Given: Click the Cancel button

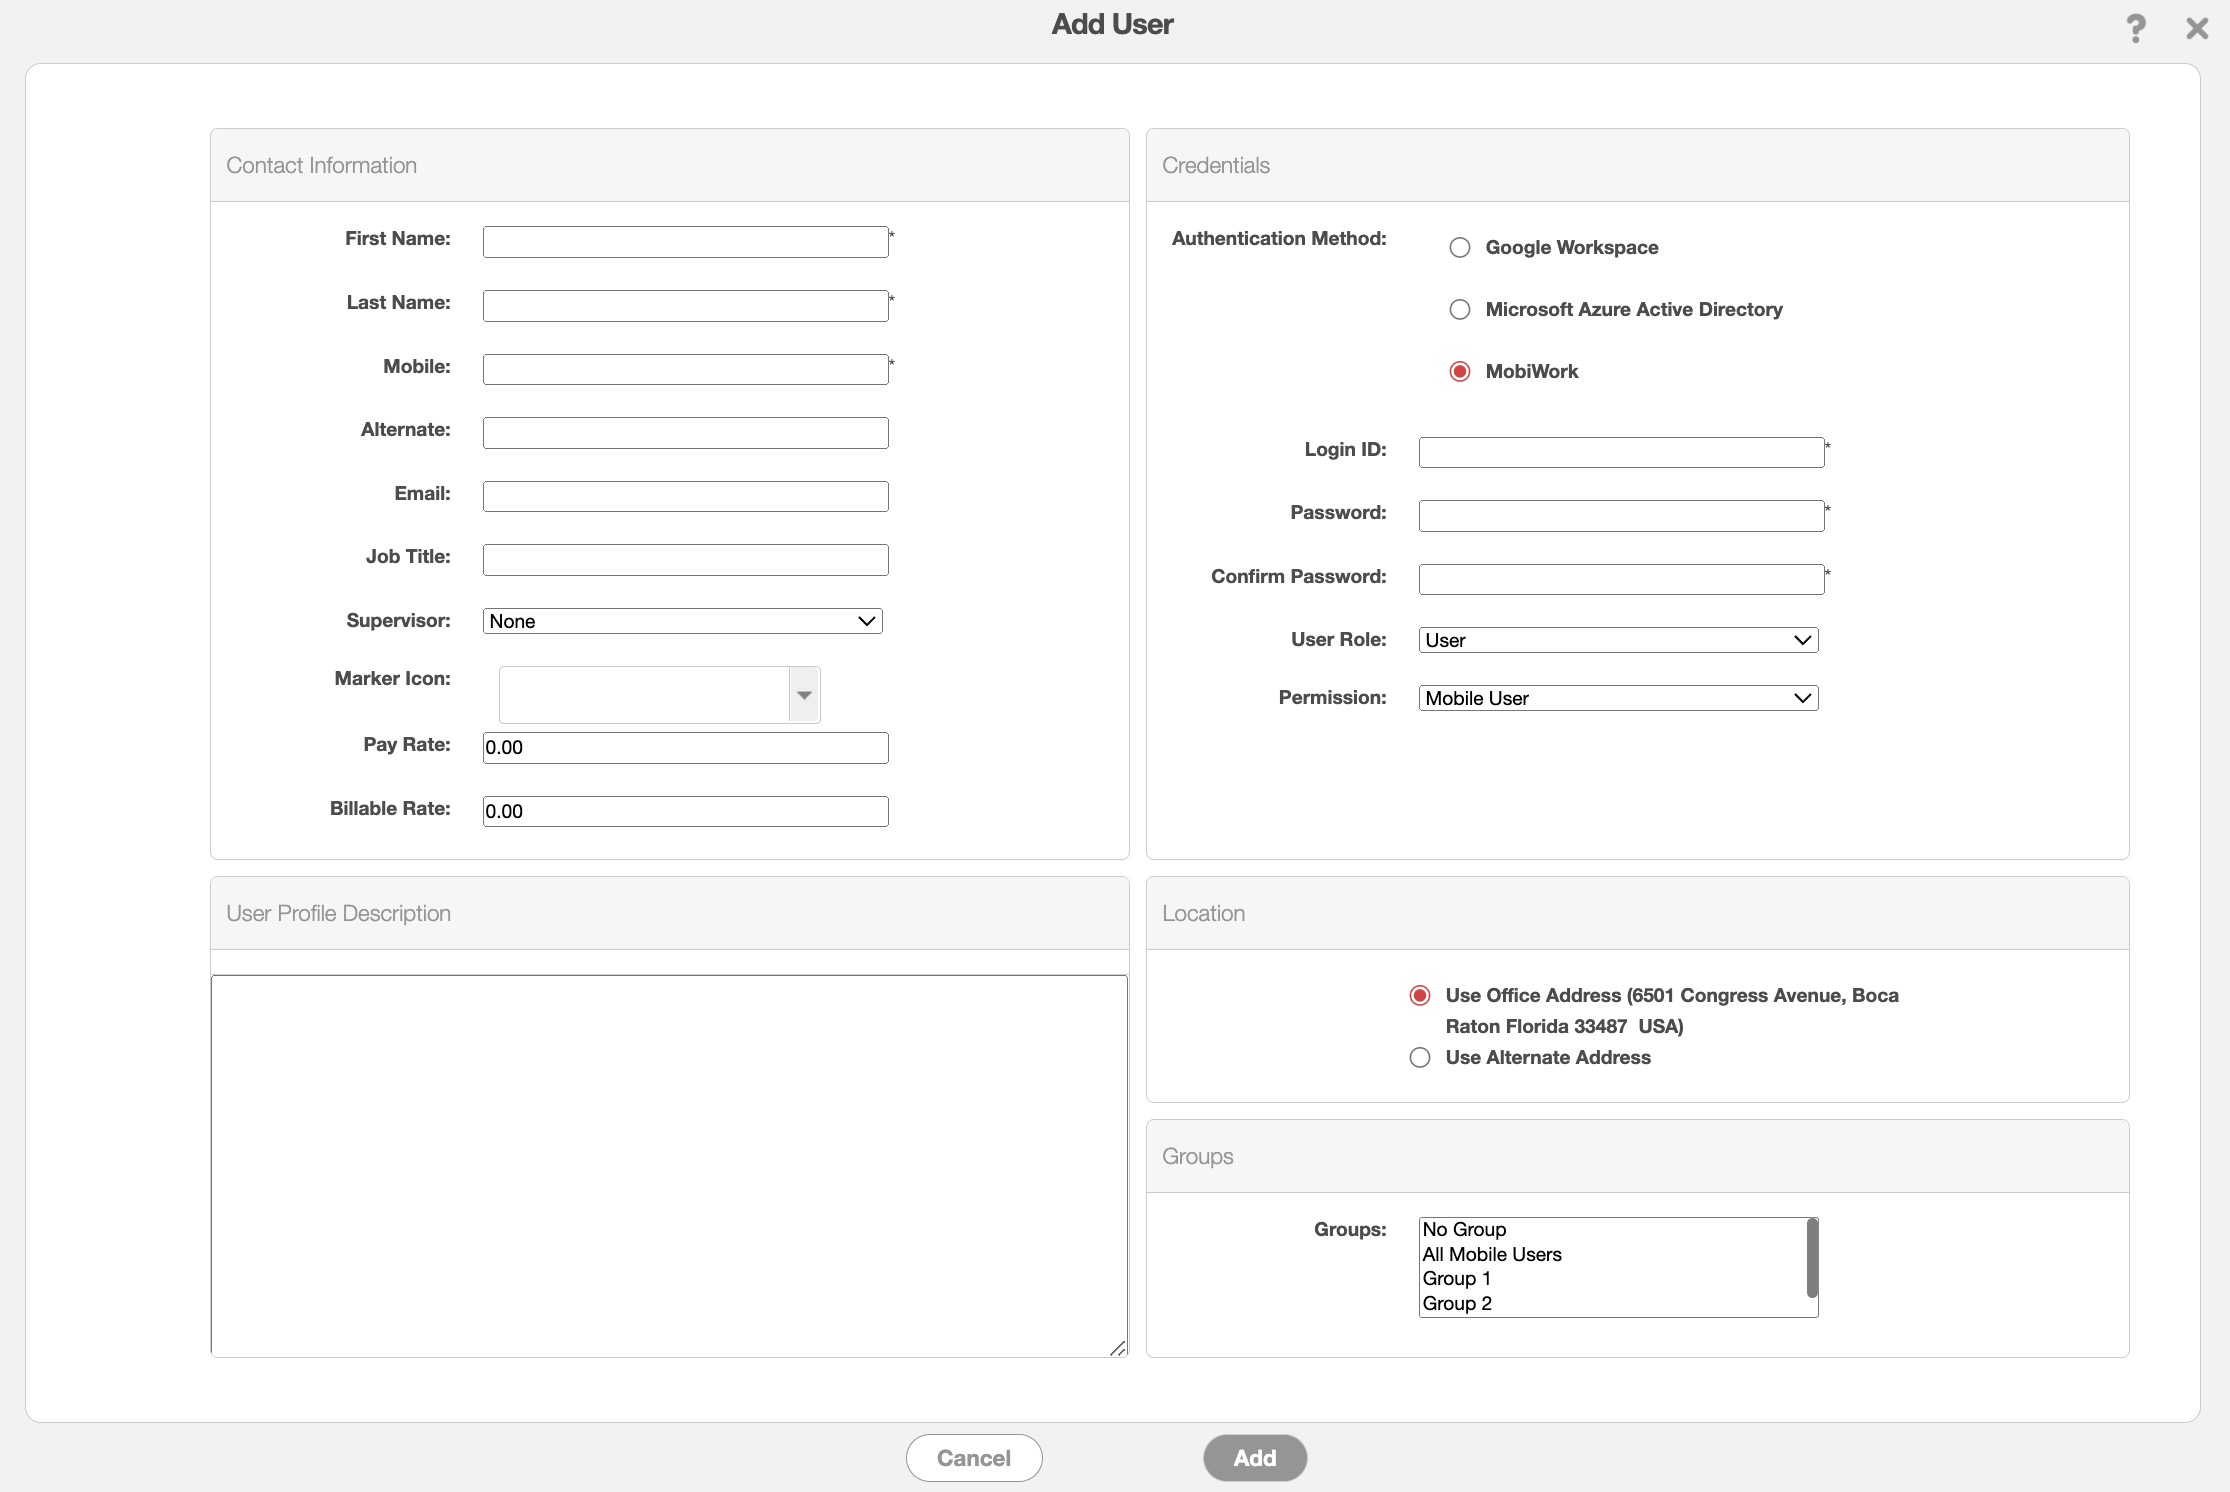Looking at the screenshot, I should click(x=974, y=1458).
